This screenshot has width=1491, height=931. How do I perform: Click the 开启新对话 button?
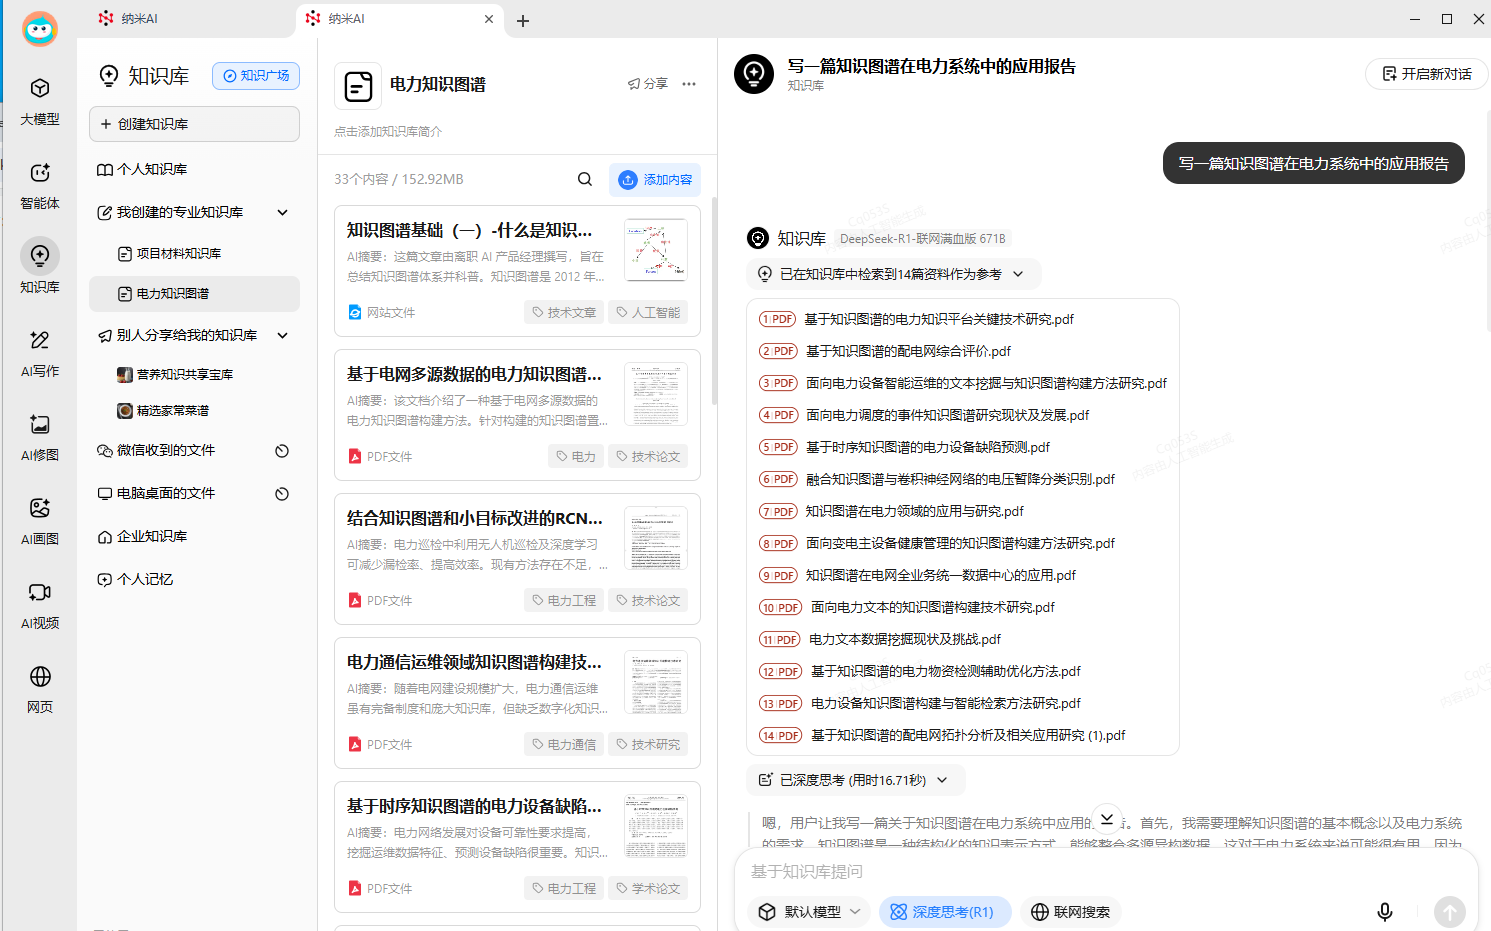(1427, 74)
